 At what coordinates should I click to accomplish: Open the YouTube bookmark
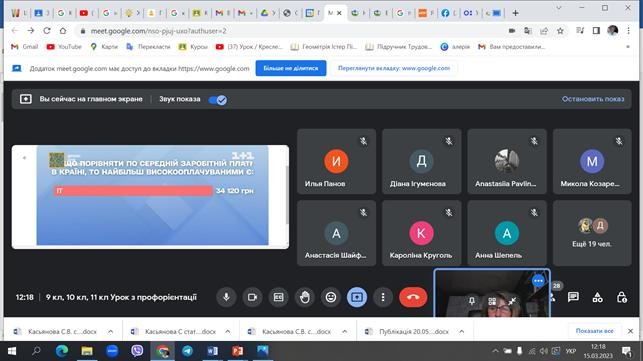tap(64, 47)
